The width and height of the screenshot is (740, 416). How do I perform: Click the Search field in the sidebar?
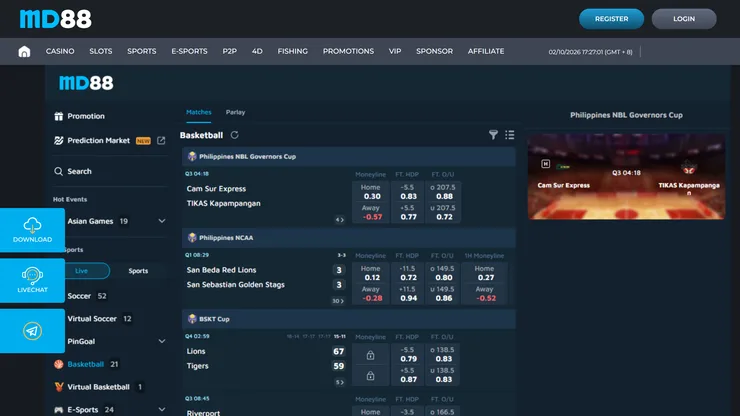[109, 171]
